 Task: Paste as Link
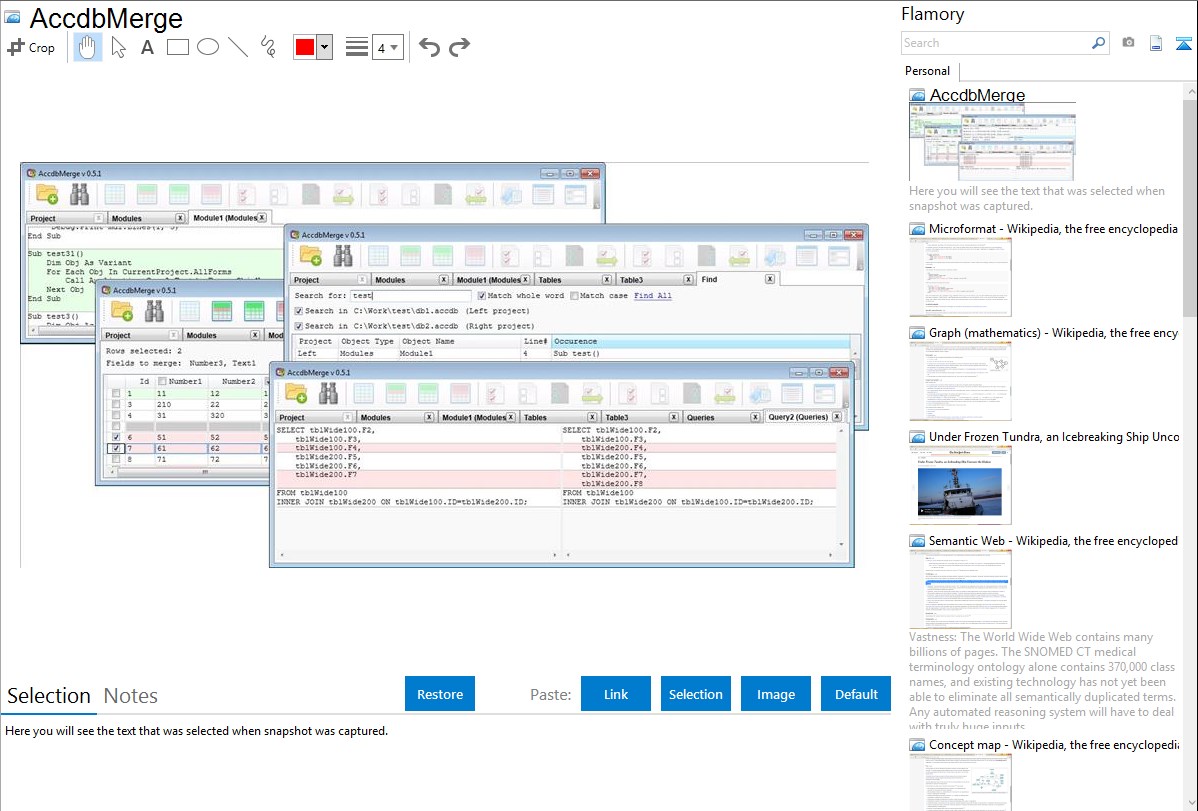coord(616,694)
